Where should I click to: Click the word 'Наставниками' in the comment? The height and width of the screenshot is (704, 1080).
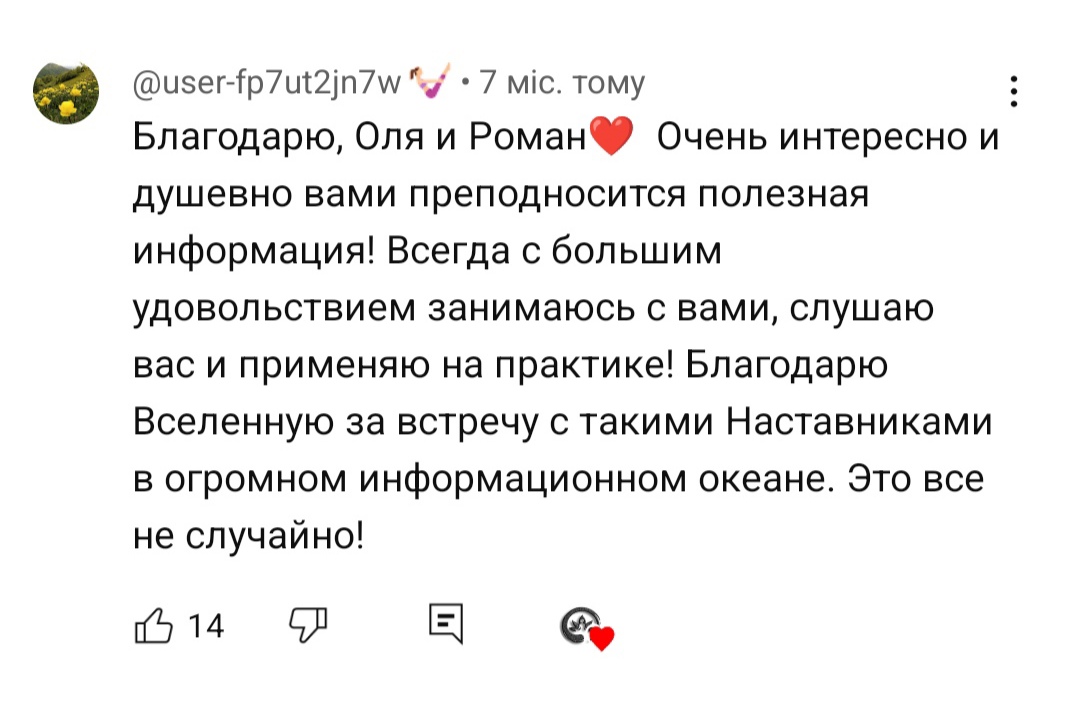[858, 423]
